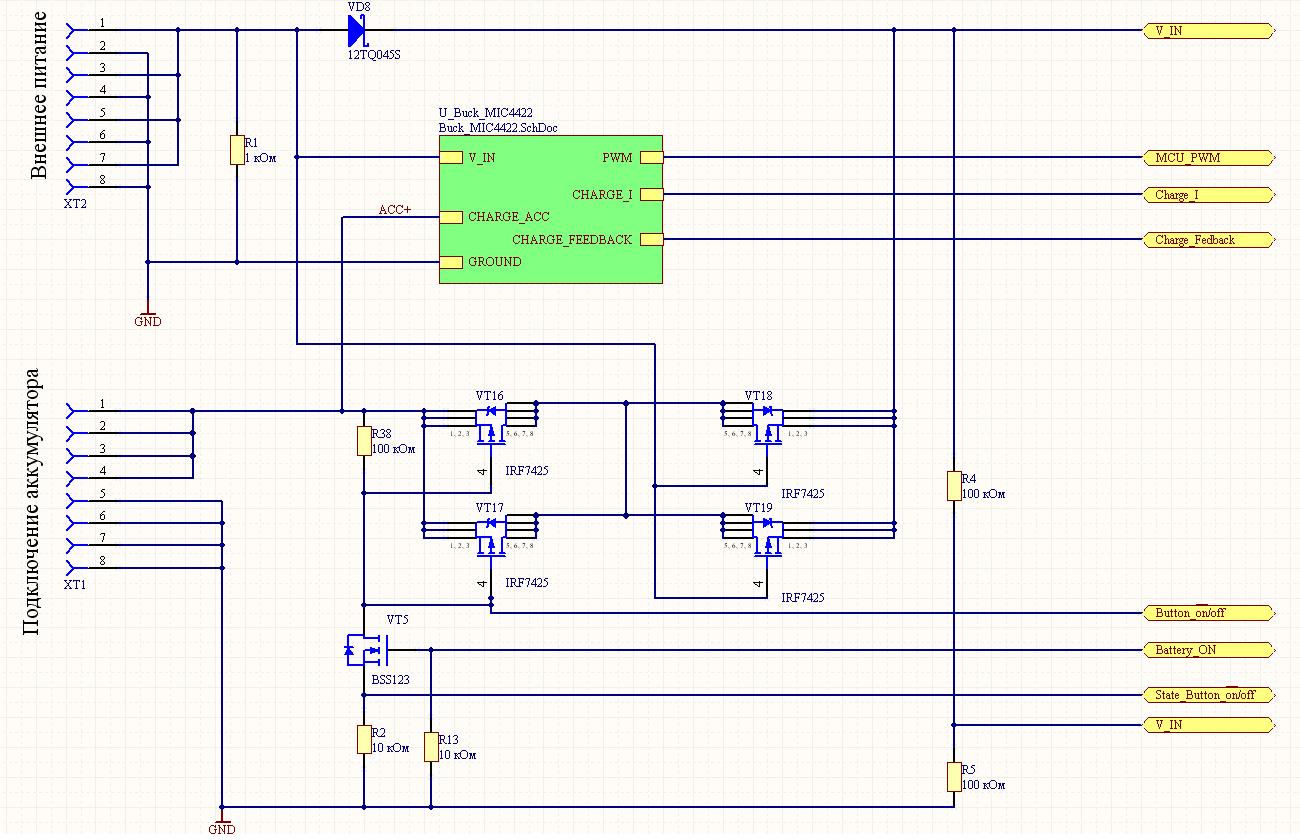Viewport: 1300px width, 840px height.
Task: Click the '10 кОм' value of R13
Action: tap(457, 754)
